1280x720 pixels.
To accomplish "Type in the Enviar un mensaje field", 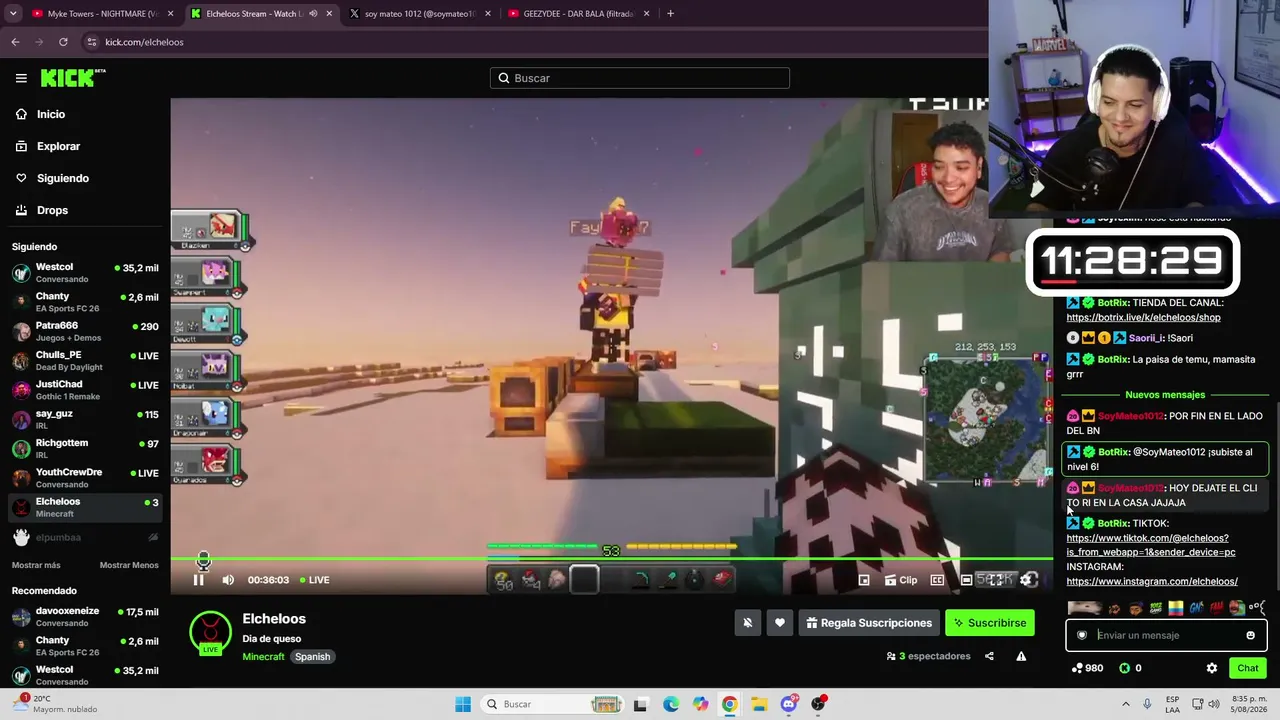I will [x=1165, y=635].
